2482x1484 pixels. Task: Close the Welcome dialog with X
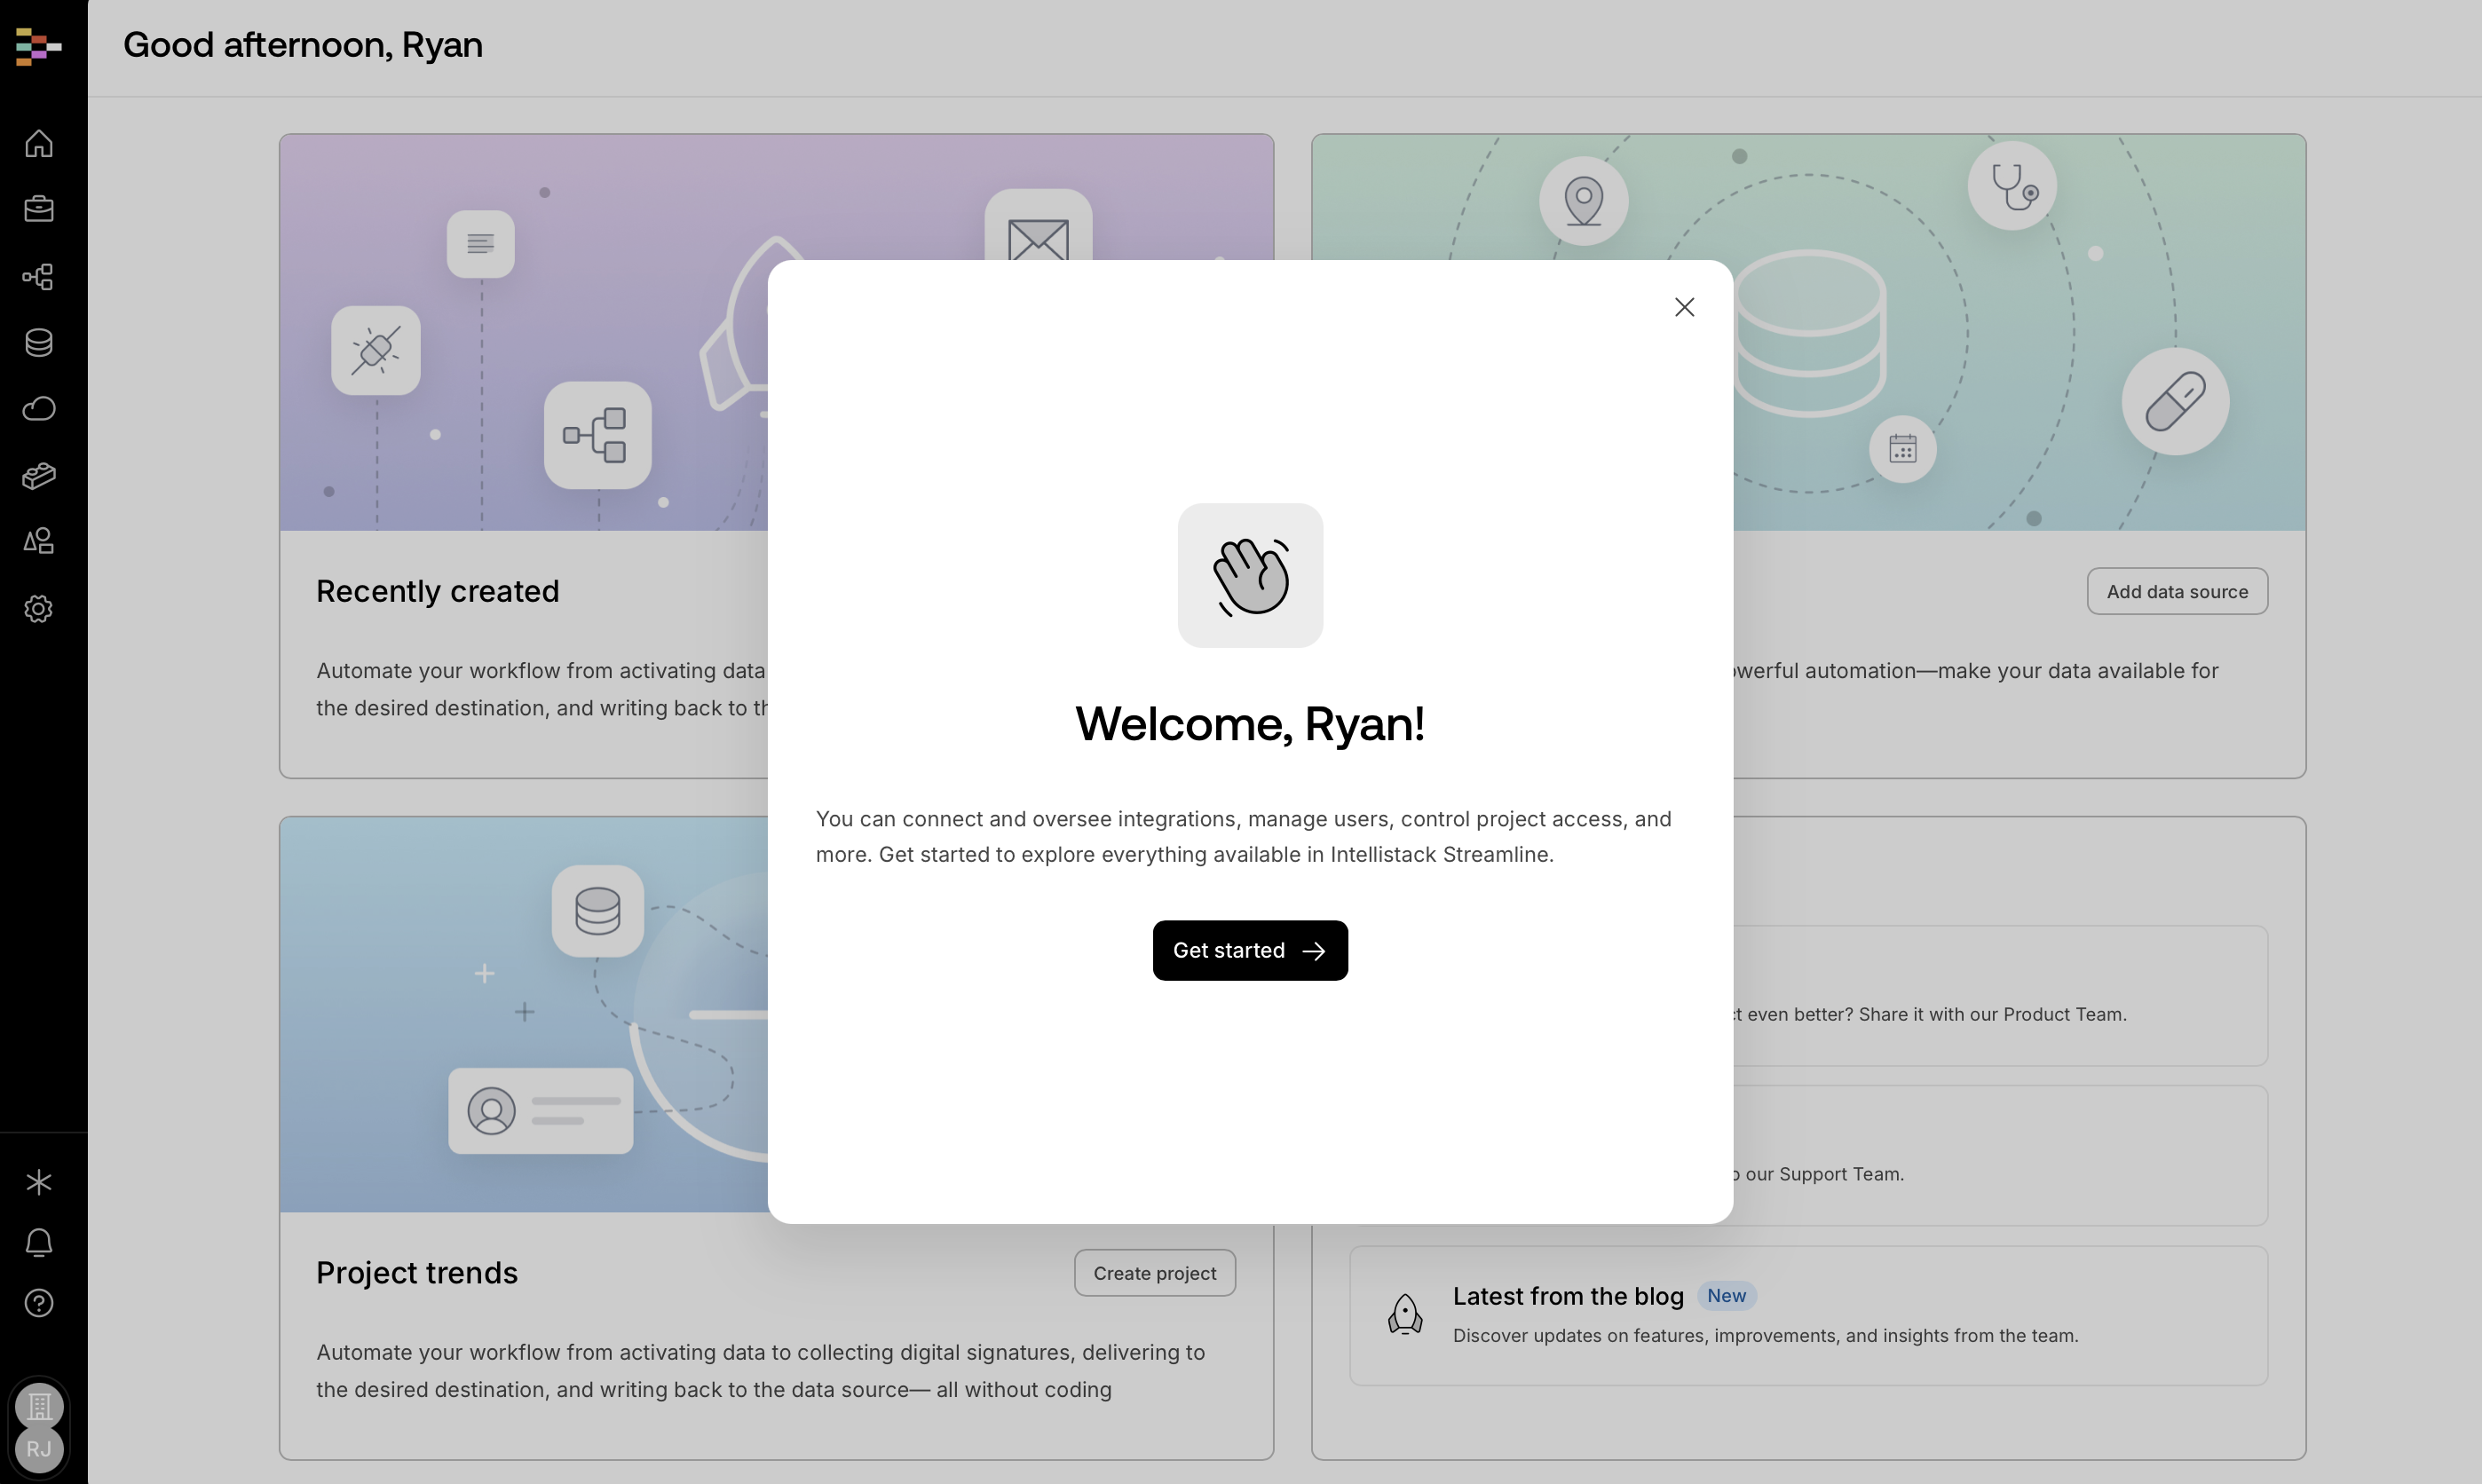tap(1684, 307)
